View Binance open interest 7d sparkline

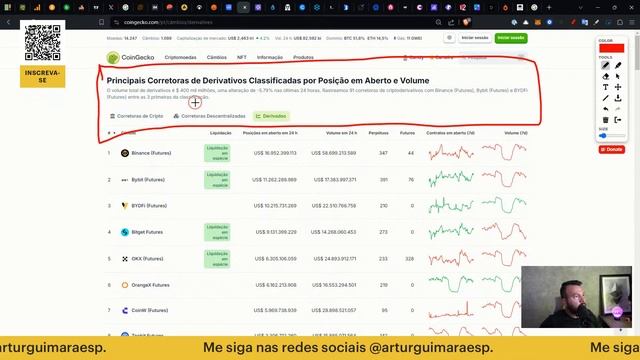click(x=451, y=153)
